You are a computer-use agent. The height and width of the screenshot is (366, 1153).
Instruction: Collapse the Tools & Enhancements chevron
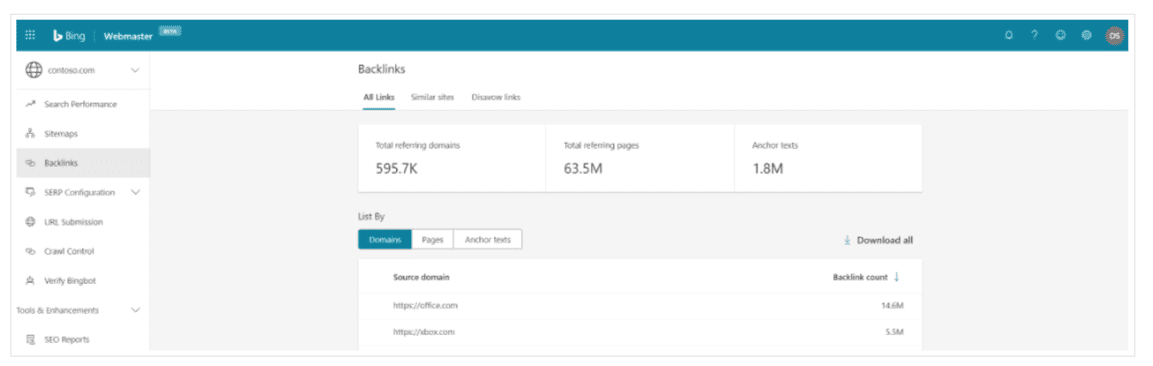pyautogui.click(x=135, y=310)
